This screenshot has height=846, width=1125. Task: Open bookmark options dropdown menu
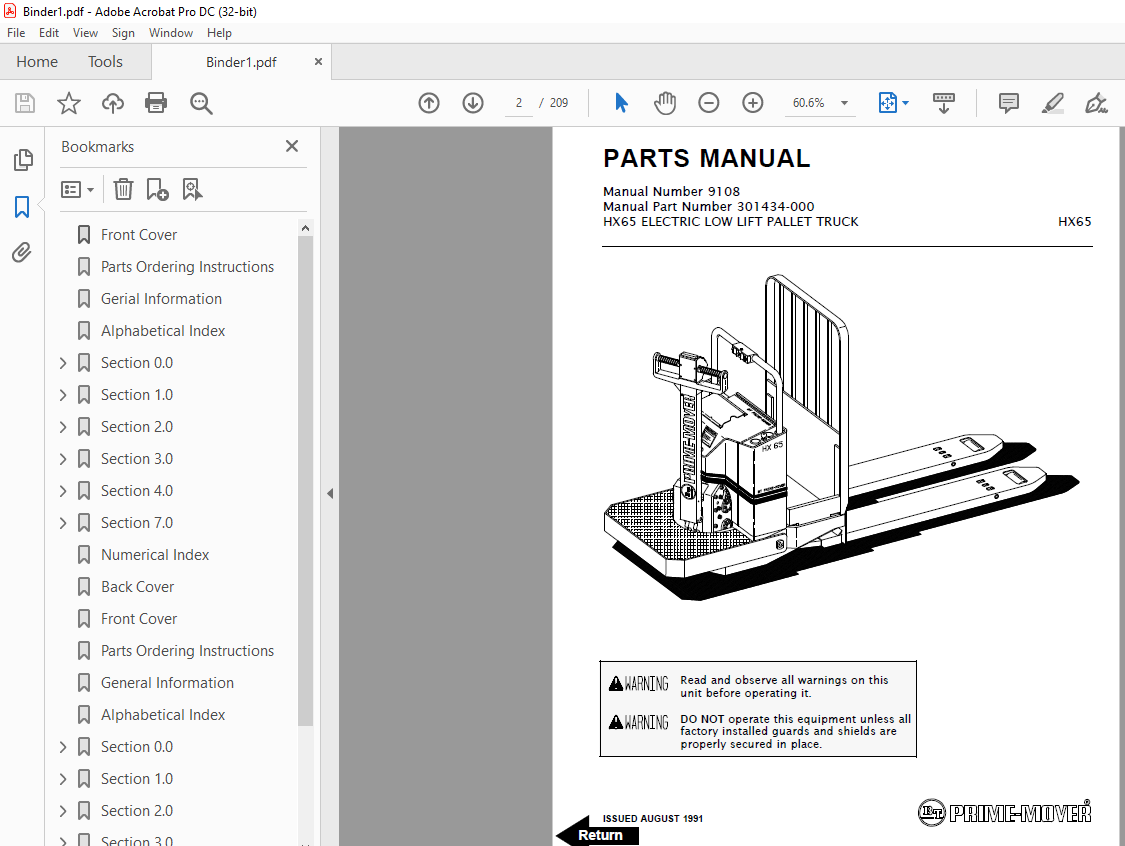click(x=77, y=189)
